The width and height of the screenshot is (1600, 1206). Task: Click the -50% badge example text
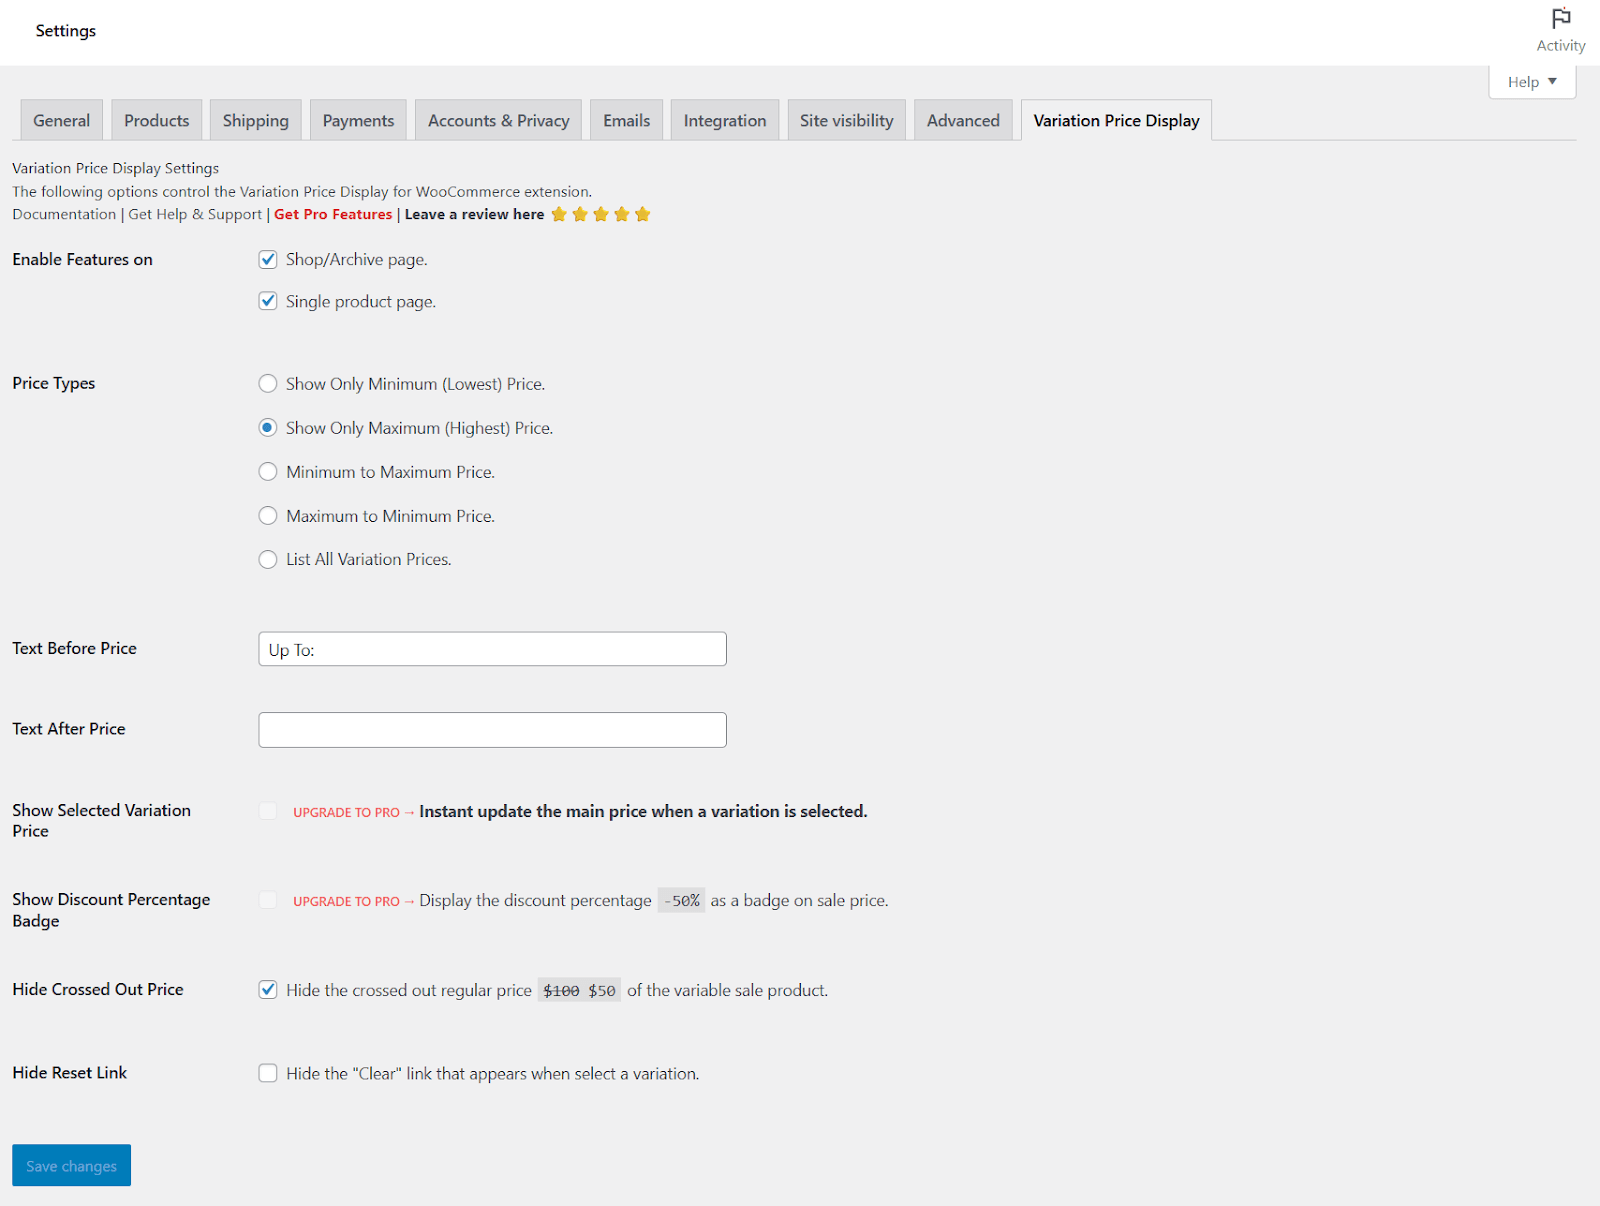pyautogui.click(x=681, y=901)
